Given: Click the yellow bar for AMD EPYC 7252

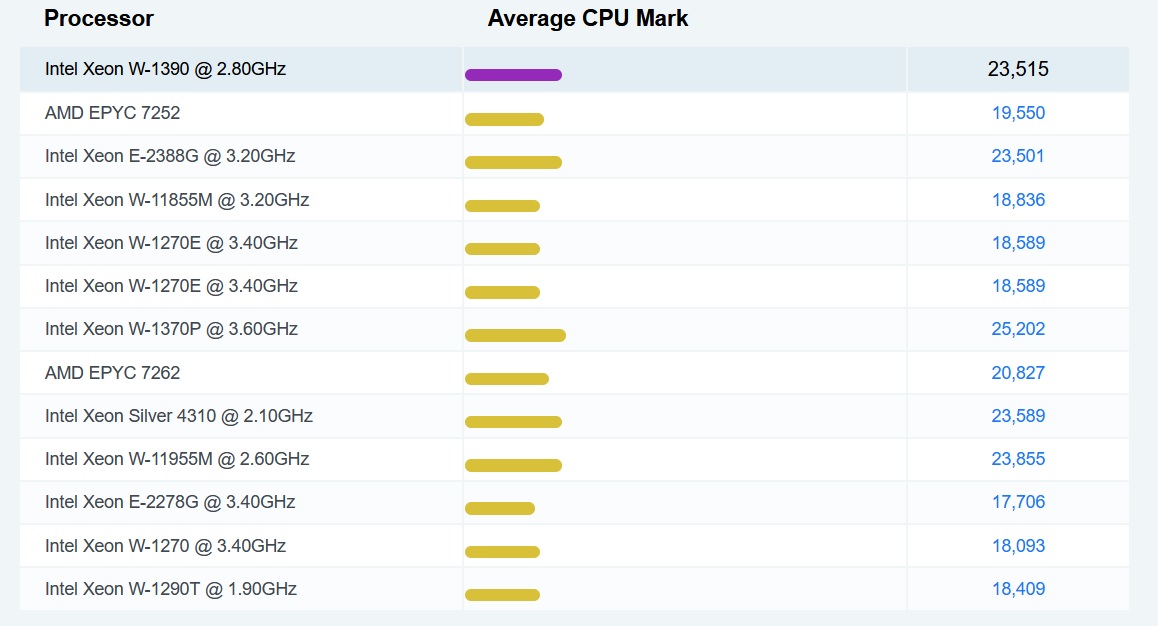Looking at the screenshot, I should click(504, 120).
